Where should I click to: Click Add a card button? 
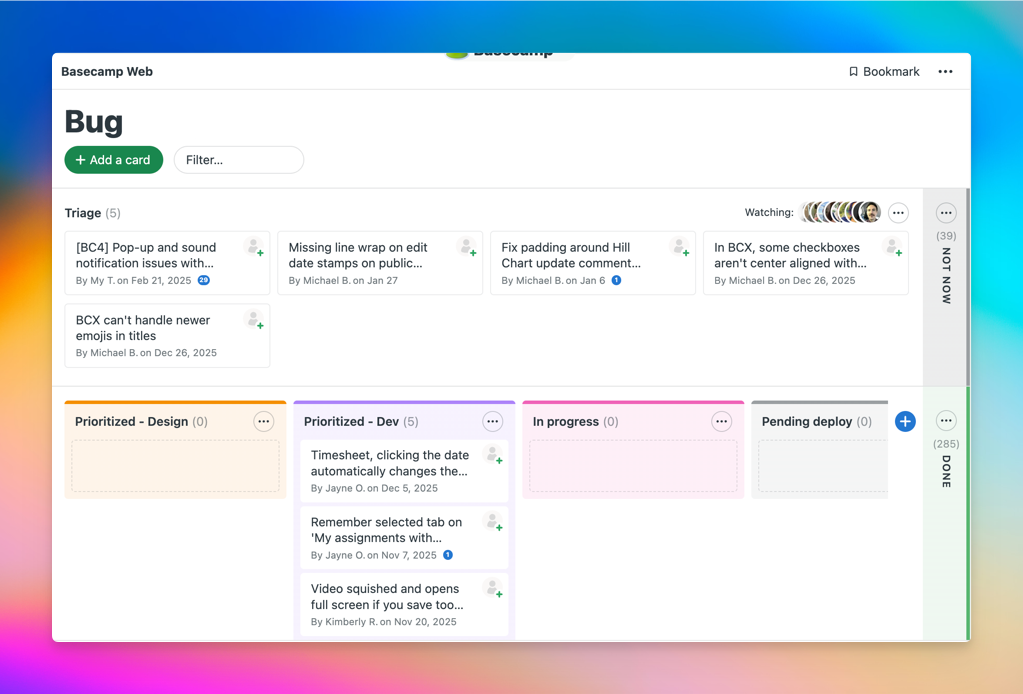tap(114, 160)
